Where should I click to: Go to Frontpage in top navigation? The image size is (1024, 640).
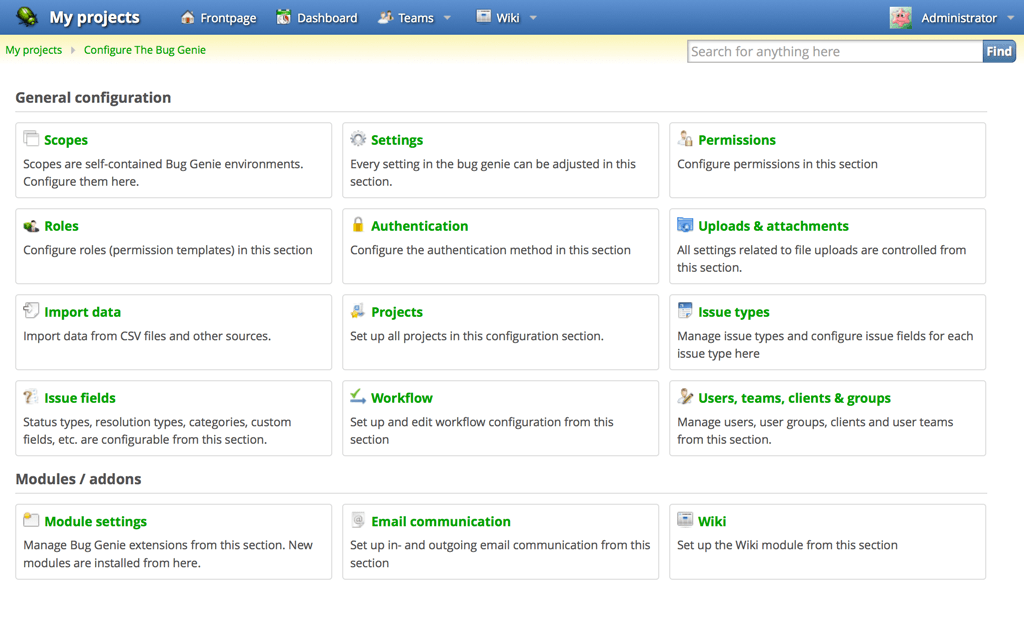218,18
